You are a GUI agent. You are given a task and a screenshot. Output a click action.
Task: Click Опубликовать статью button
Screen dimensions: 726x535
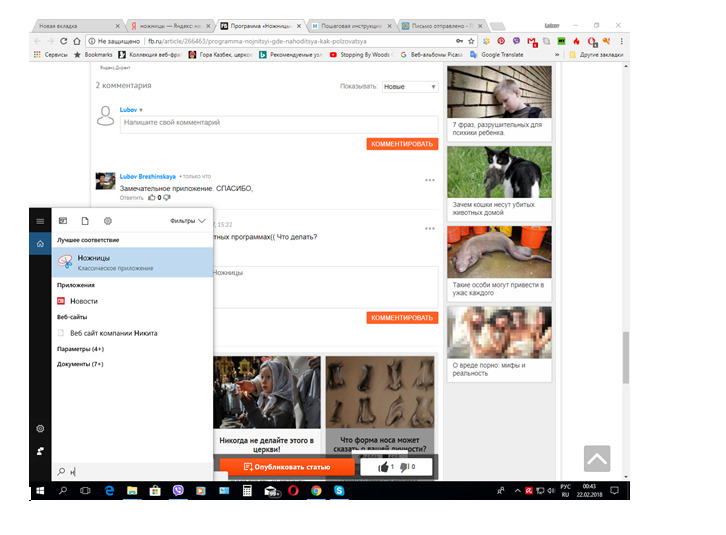click(287, 467)
